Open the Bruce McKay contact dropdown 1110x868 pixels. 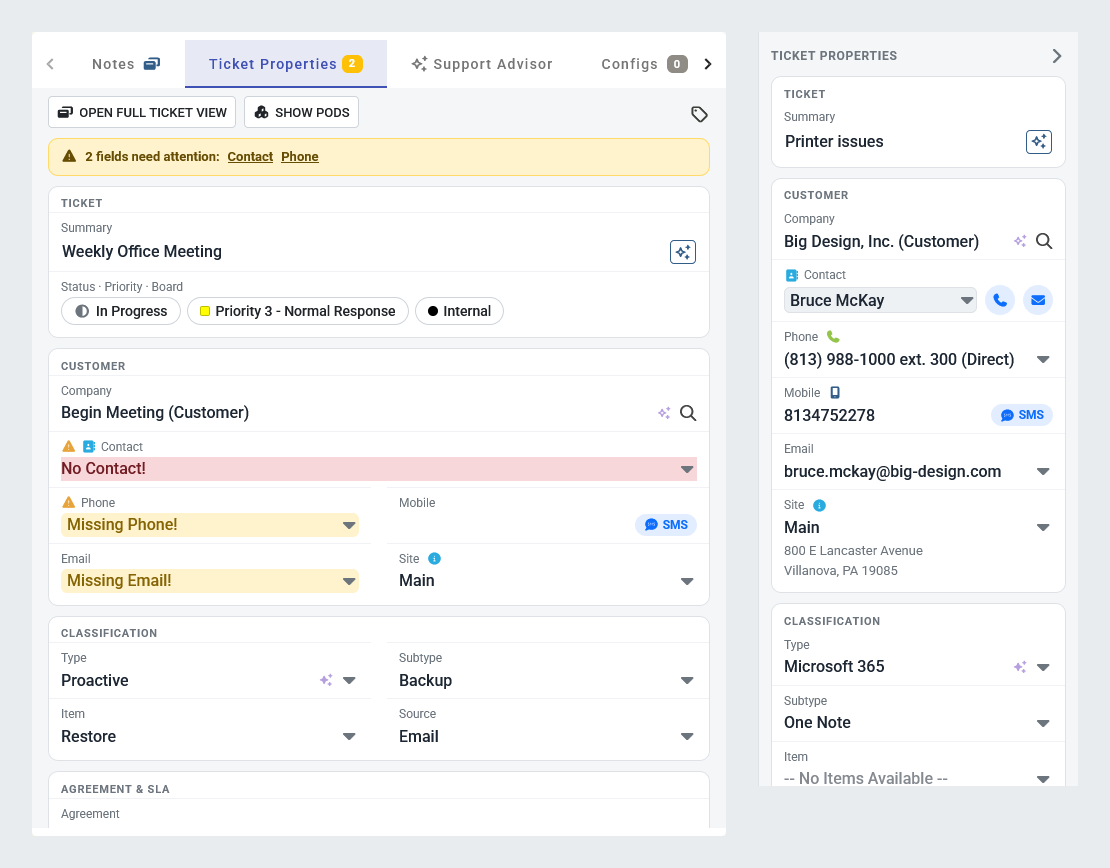pos(881,300)
